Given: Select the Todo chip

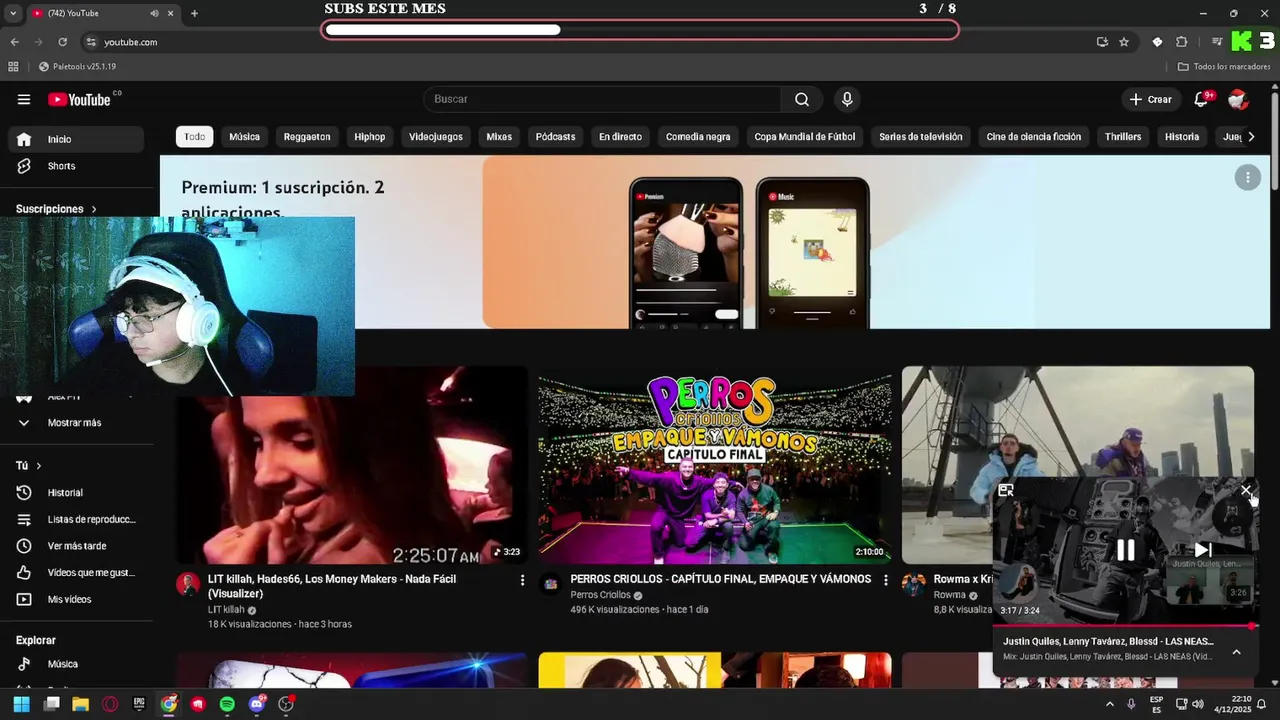Looking at the screenshot, I should click(x=194, y=137).
